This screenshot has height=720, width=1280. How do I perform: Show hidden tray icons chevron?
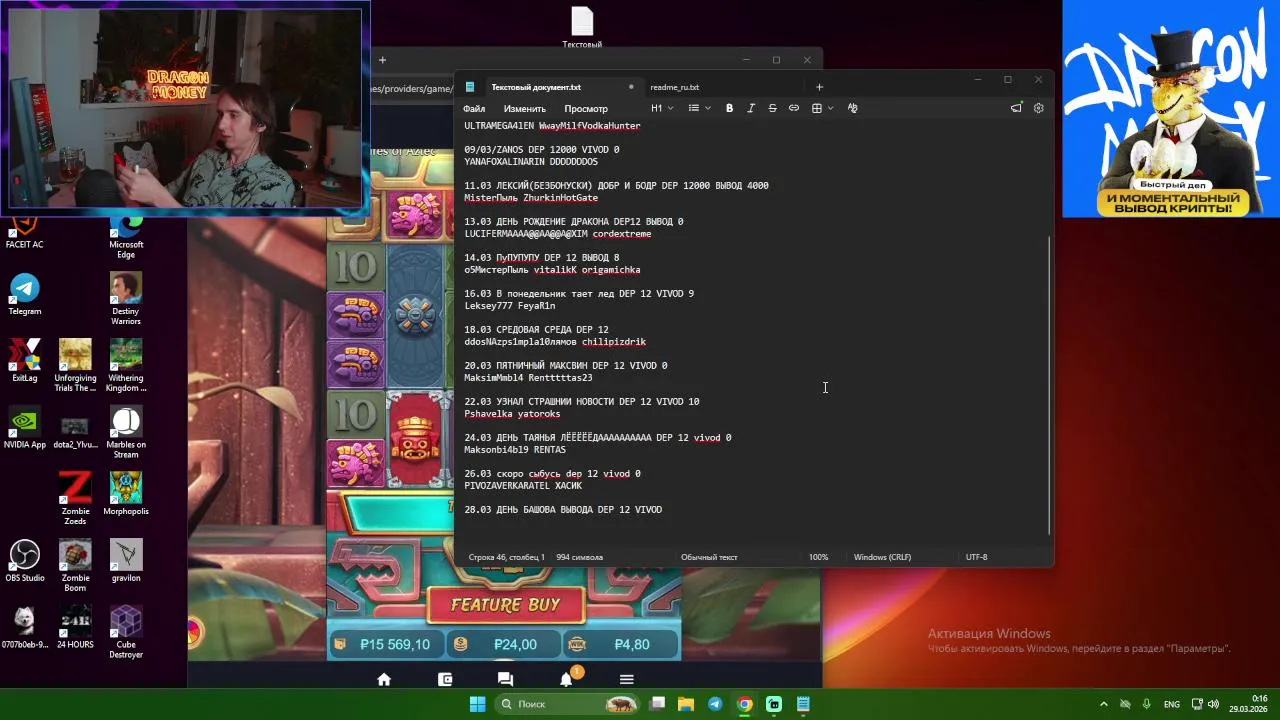tap(1104, 704)
